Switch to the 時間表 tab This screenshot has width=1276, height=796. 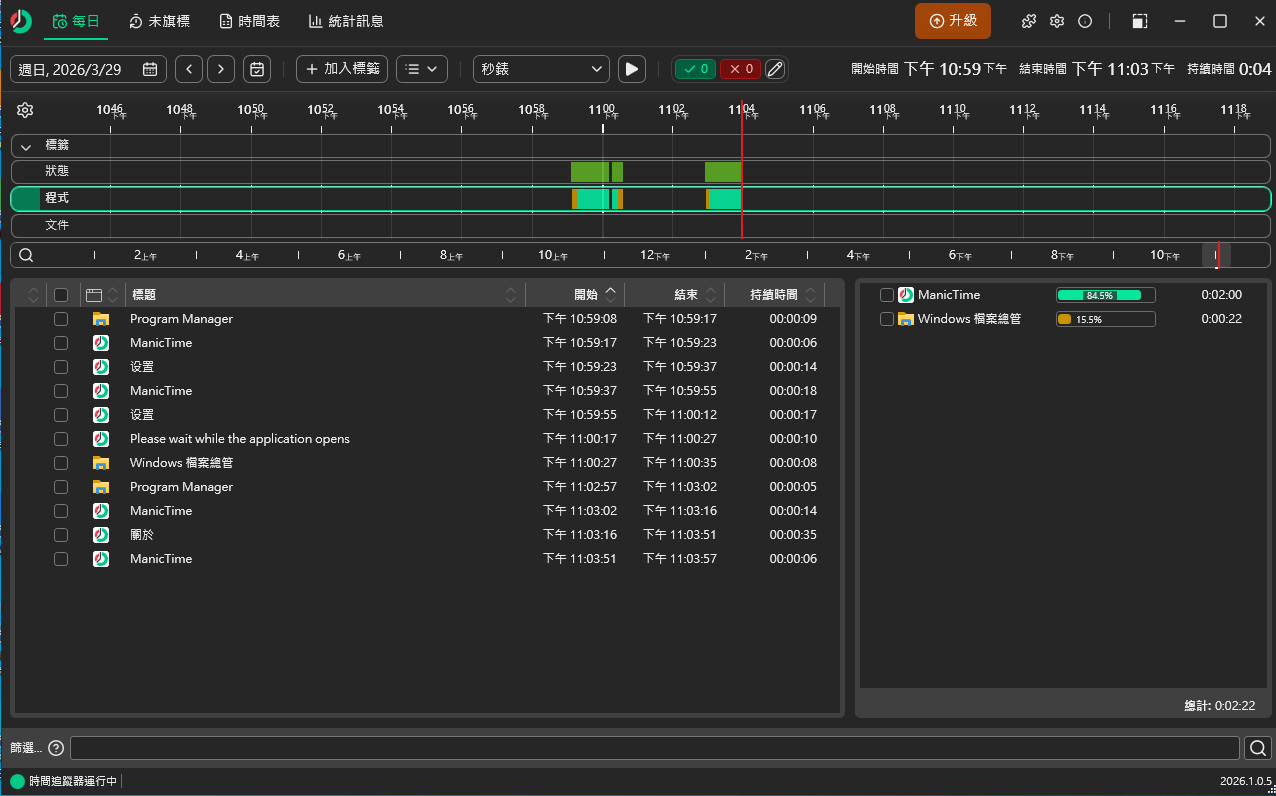click(248, 21)
